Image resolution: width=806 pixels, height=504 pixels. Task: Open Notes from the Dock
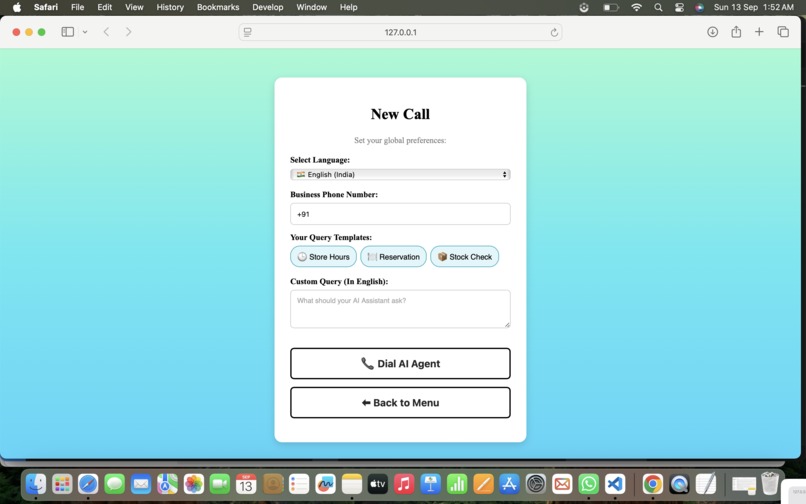click(352, 484)
